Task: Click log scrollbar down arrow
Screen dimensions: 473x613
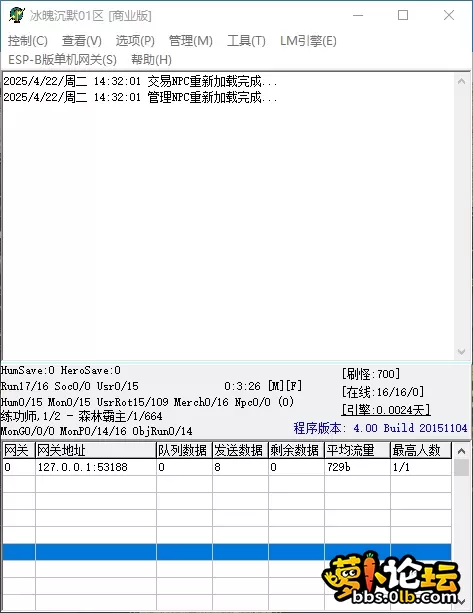Action: click(x=461, y=352)
